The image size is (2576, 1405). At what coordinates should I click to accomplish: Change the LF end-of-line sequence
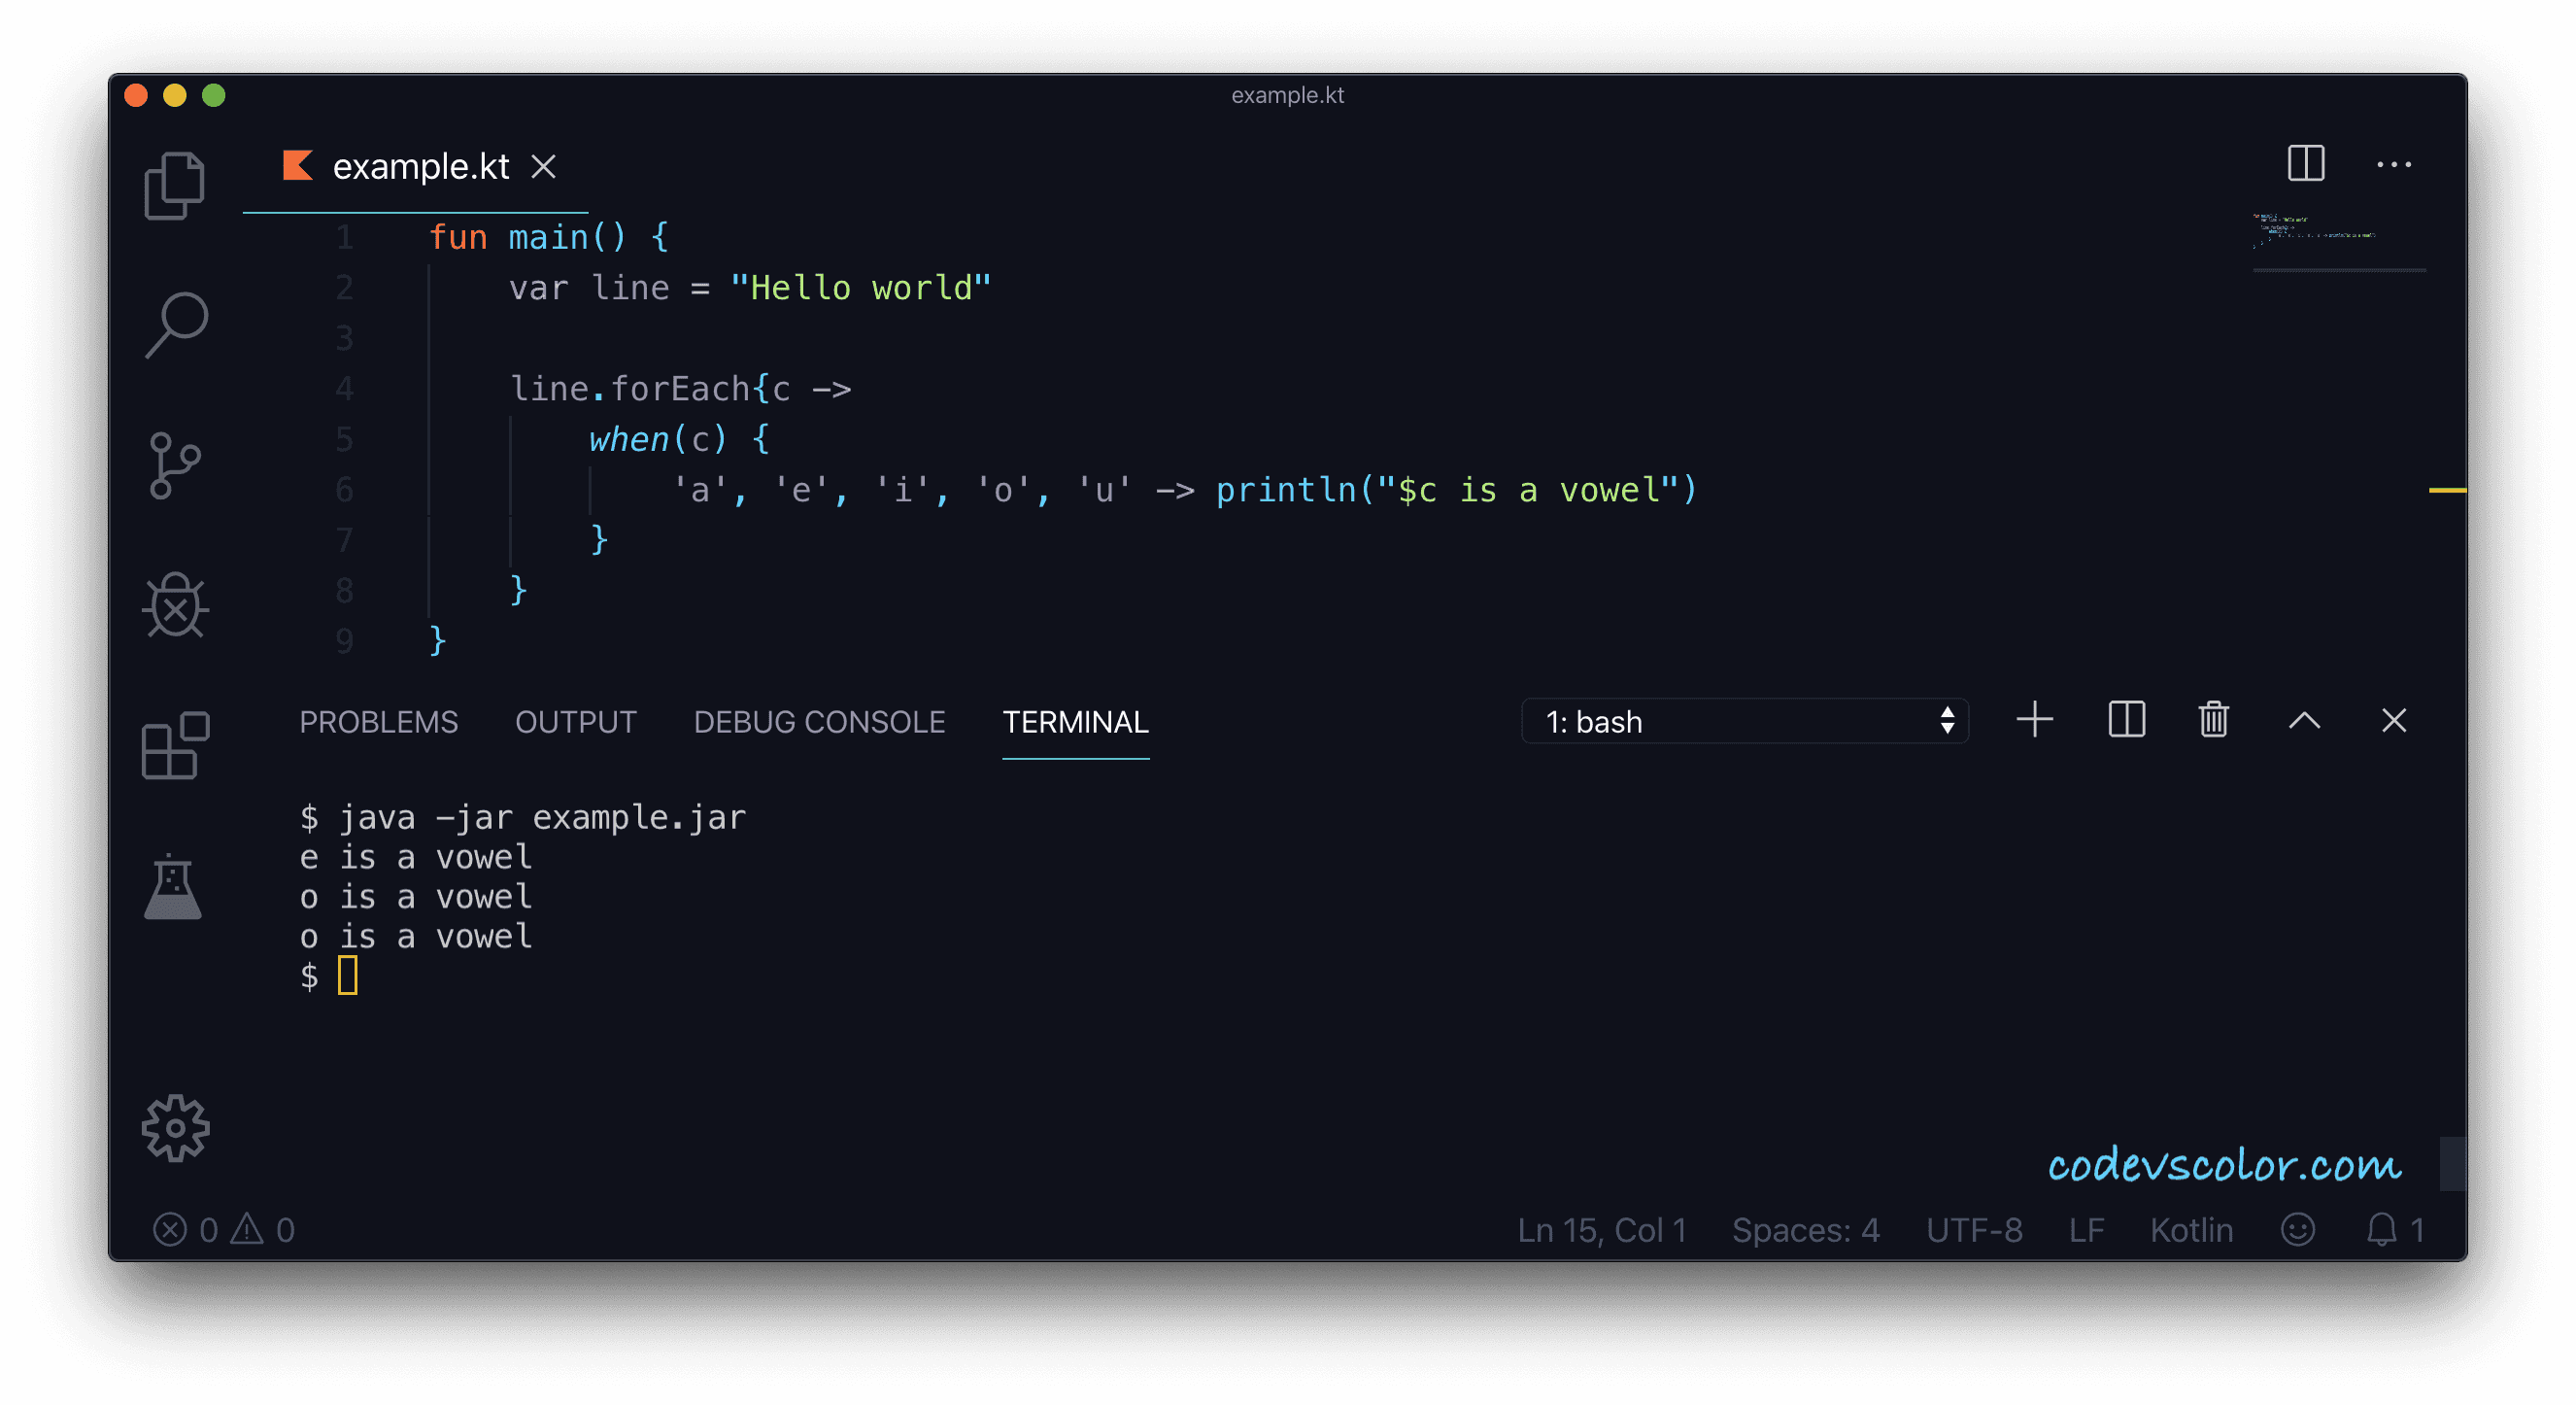pyautogui.click(x=2086, y=1230)
